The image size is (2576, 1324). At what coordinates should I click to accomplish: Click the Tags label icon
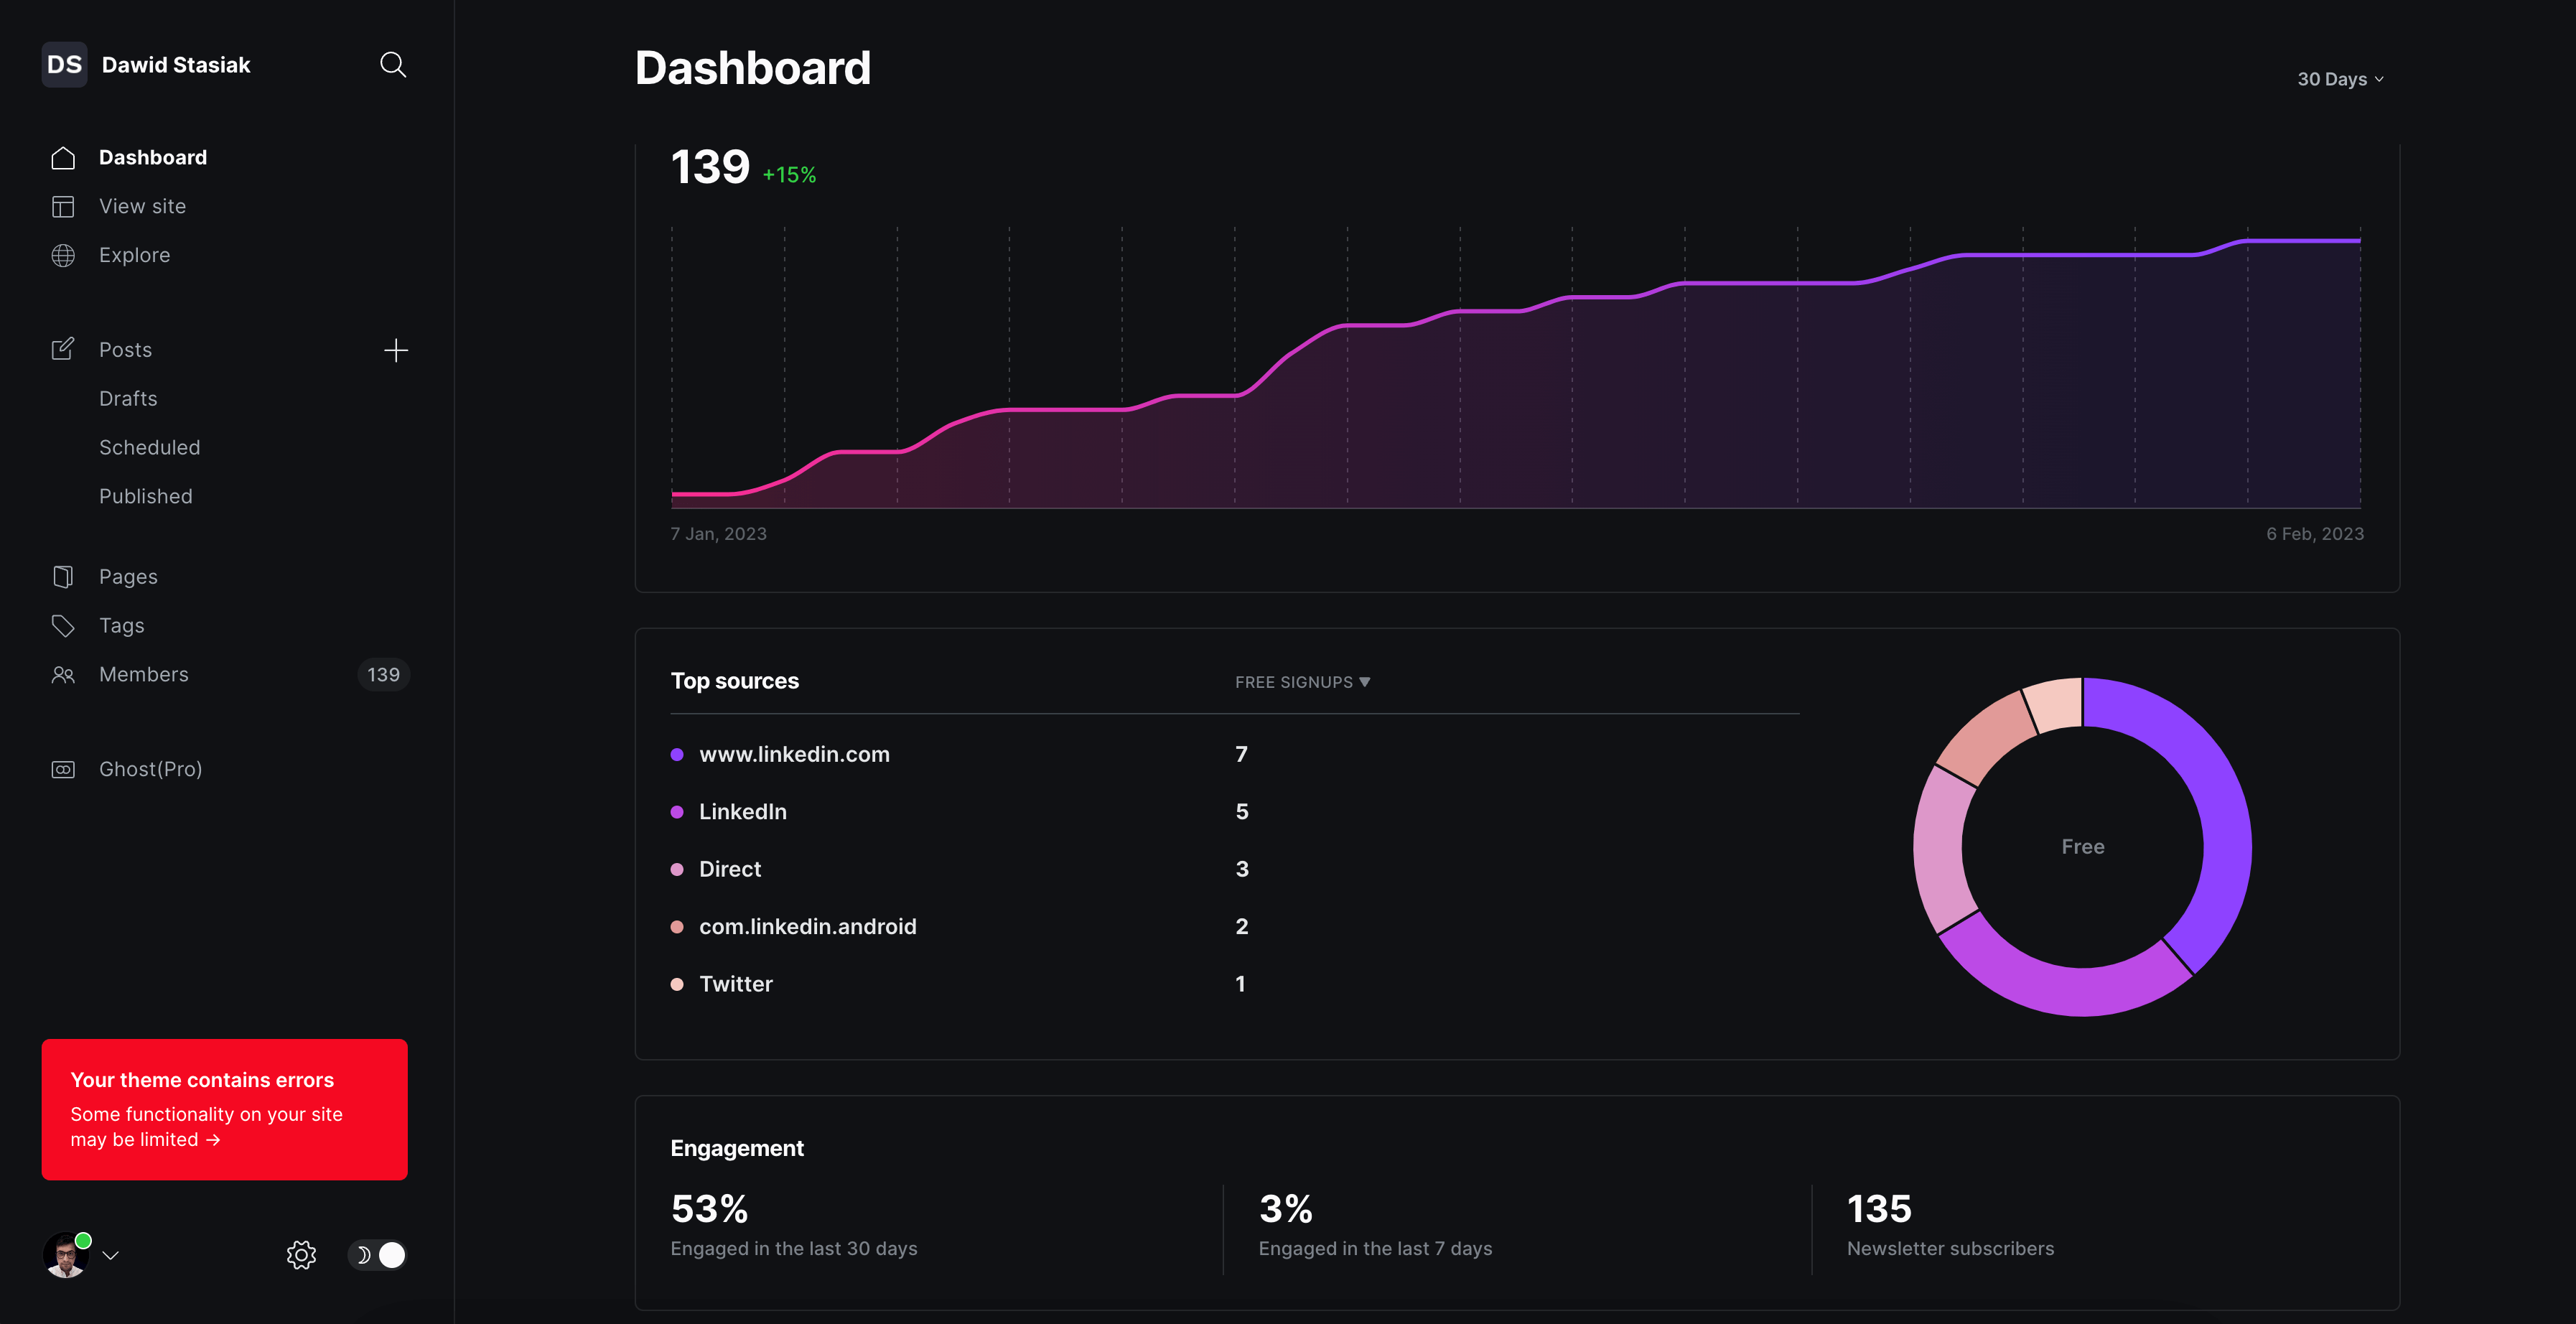(x=63, y=626)
